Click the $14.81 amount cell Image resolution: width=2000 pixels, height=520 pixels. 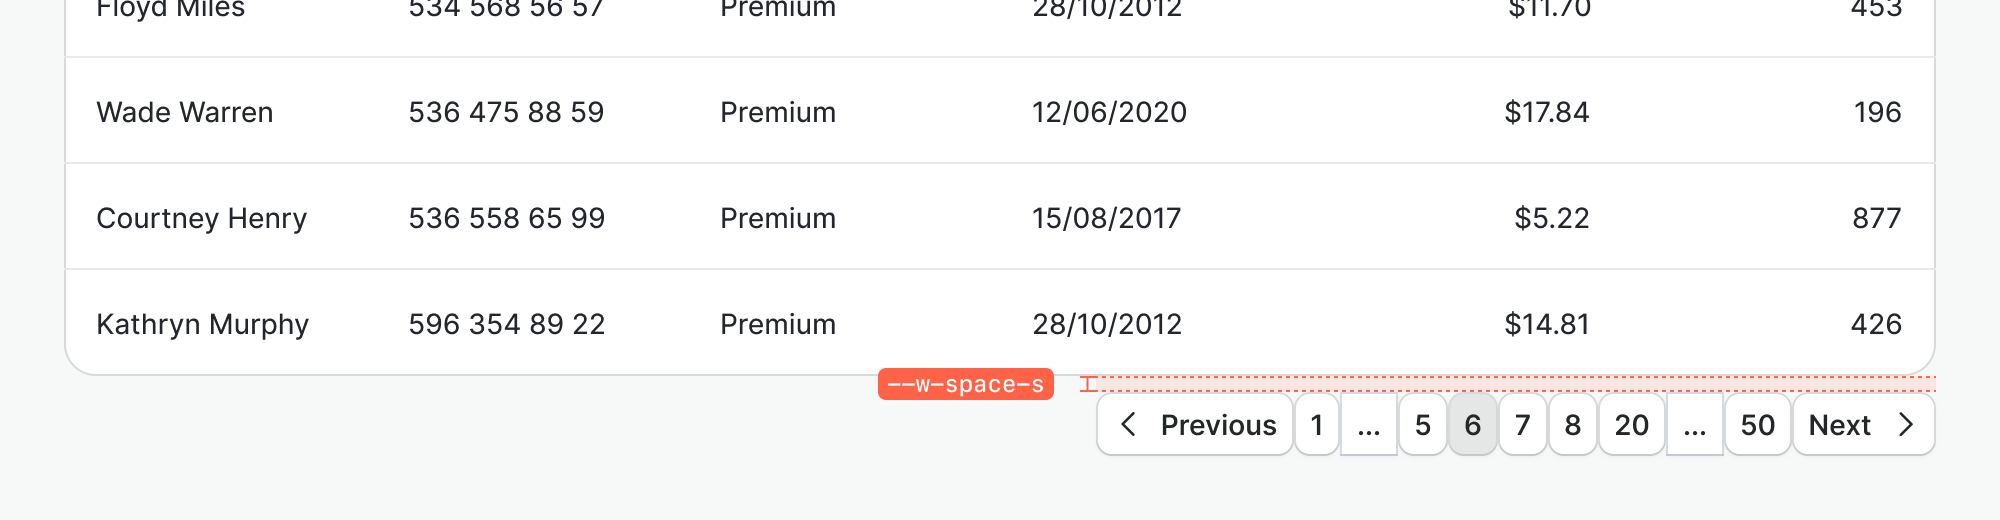tap(1547, 324)
